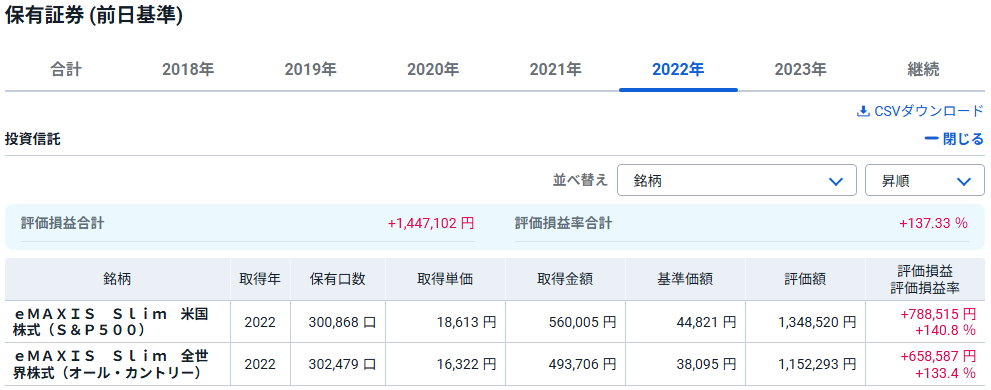
Task: Switch to the 2018年 tab
Action: click(x=188, y=70)
